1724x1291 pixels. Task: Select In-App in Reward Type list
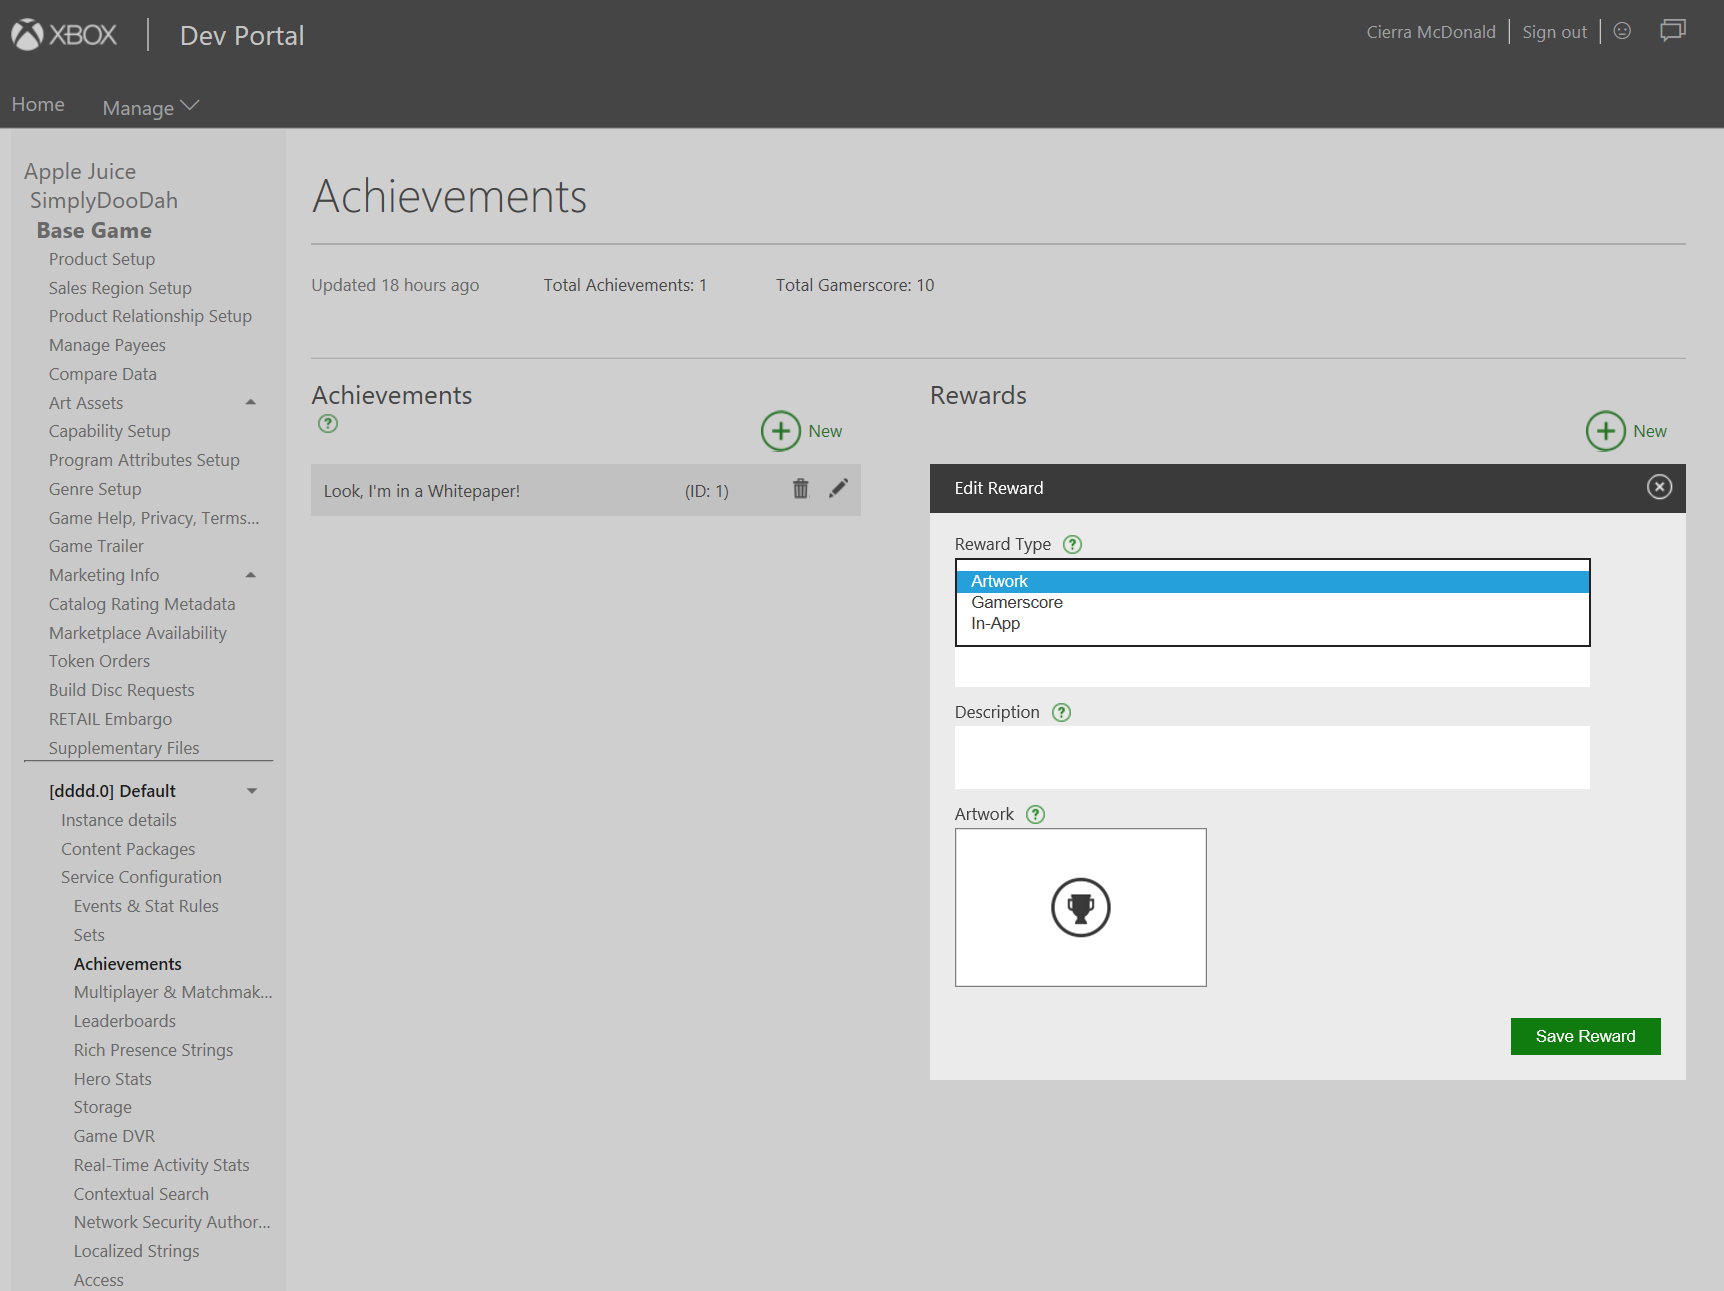coord(1272,623)
